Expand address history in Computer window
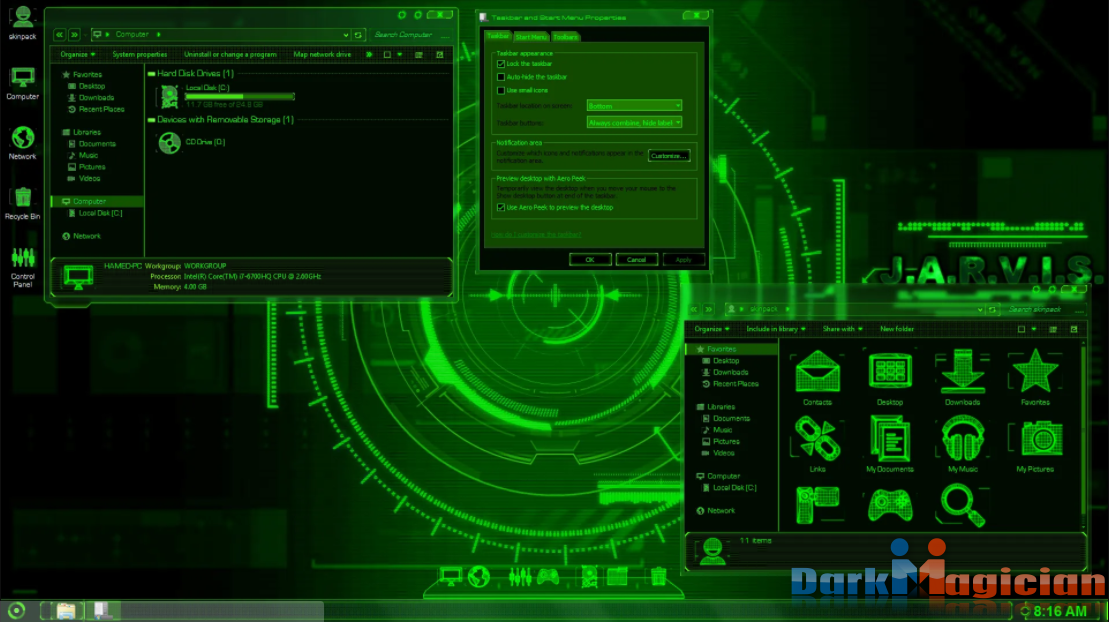 tap(345, 35)
